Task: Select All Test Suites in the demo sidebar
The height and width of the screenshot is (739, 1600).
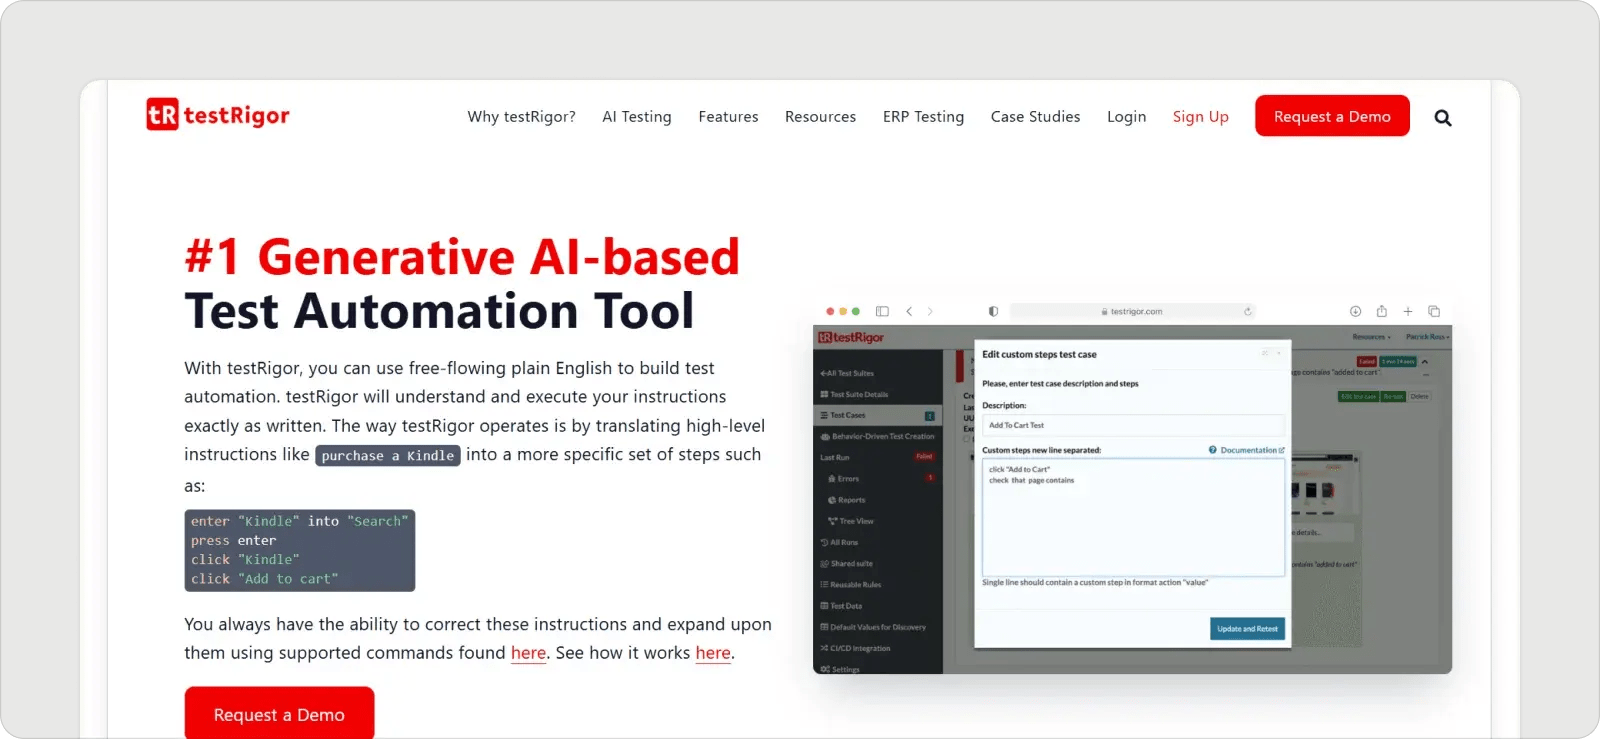Action: click(x=847, y=373)
